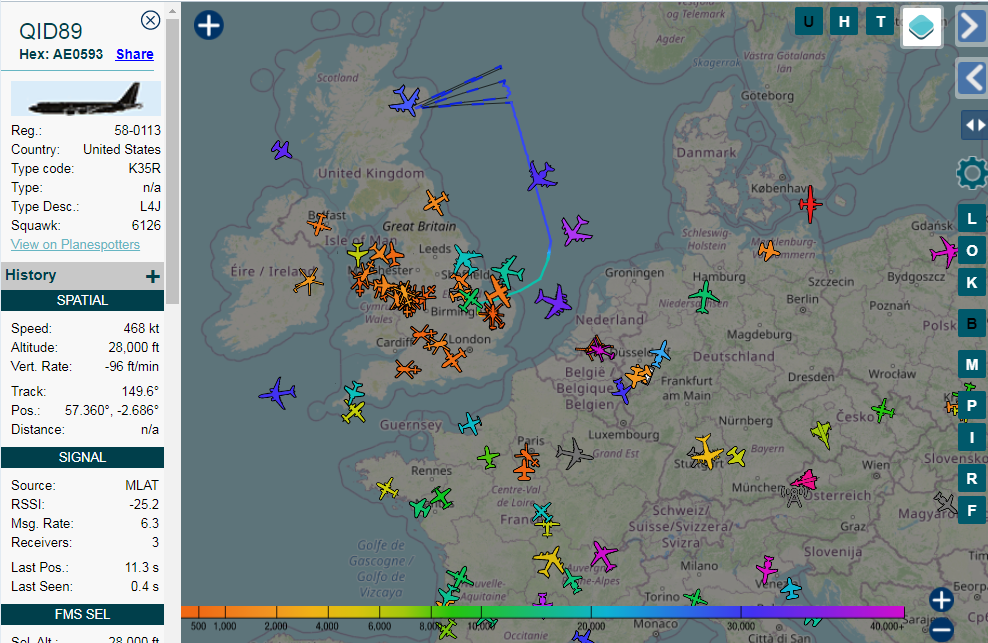Select the orange aircraft near Mecklenburg-Vorpommern

pyautogui.click(x=769, y=251)
